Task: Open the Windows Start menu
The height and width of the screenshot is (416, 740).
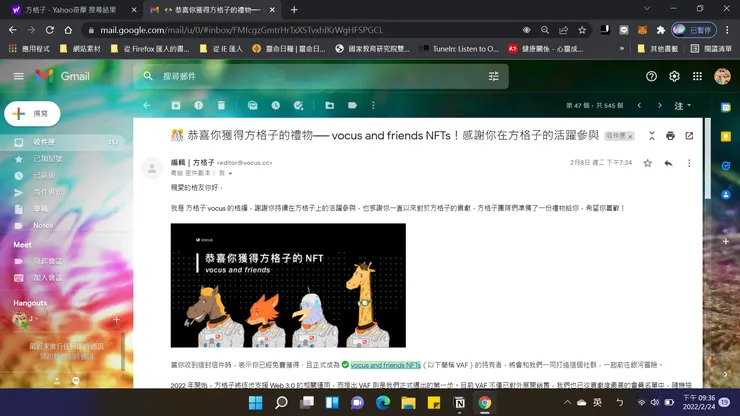Action: [x=255, y=403]
